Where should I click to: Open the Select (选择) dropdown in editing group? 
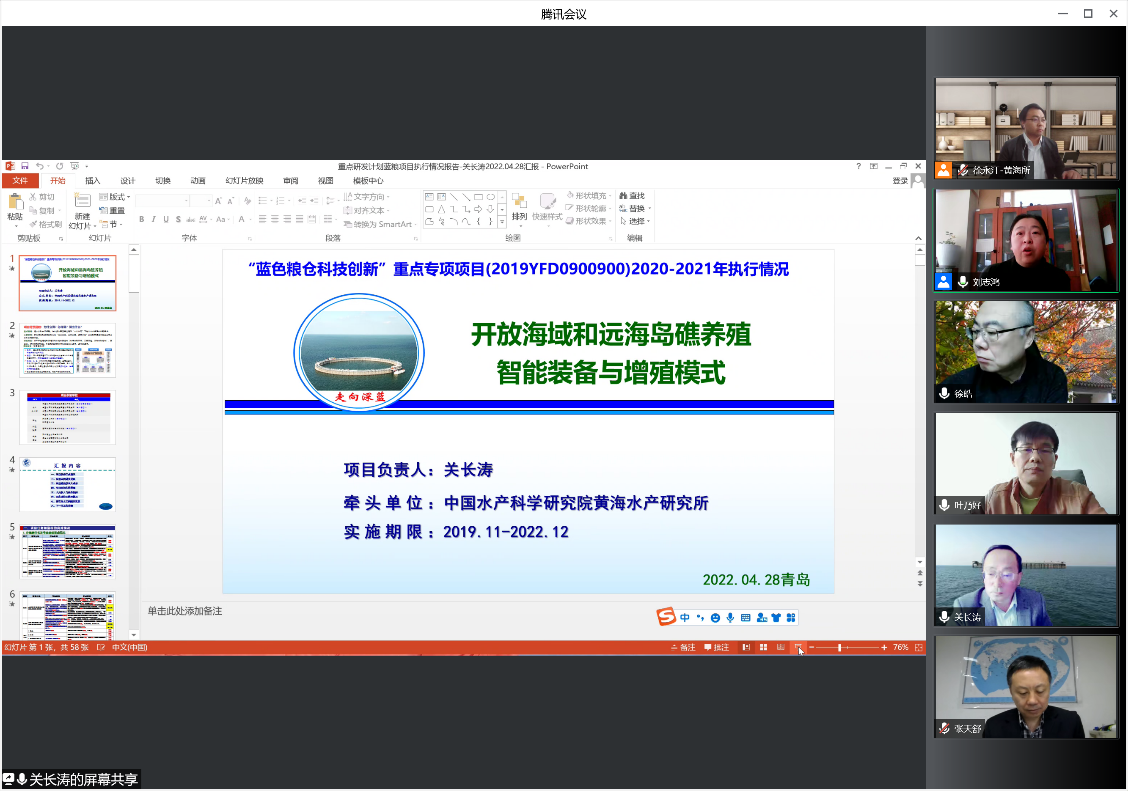[636, 221]
